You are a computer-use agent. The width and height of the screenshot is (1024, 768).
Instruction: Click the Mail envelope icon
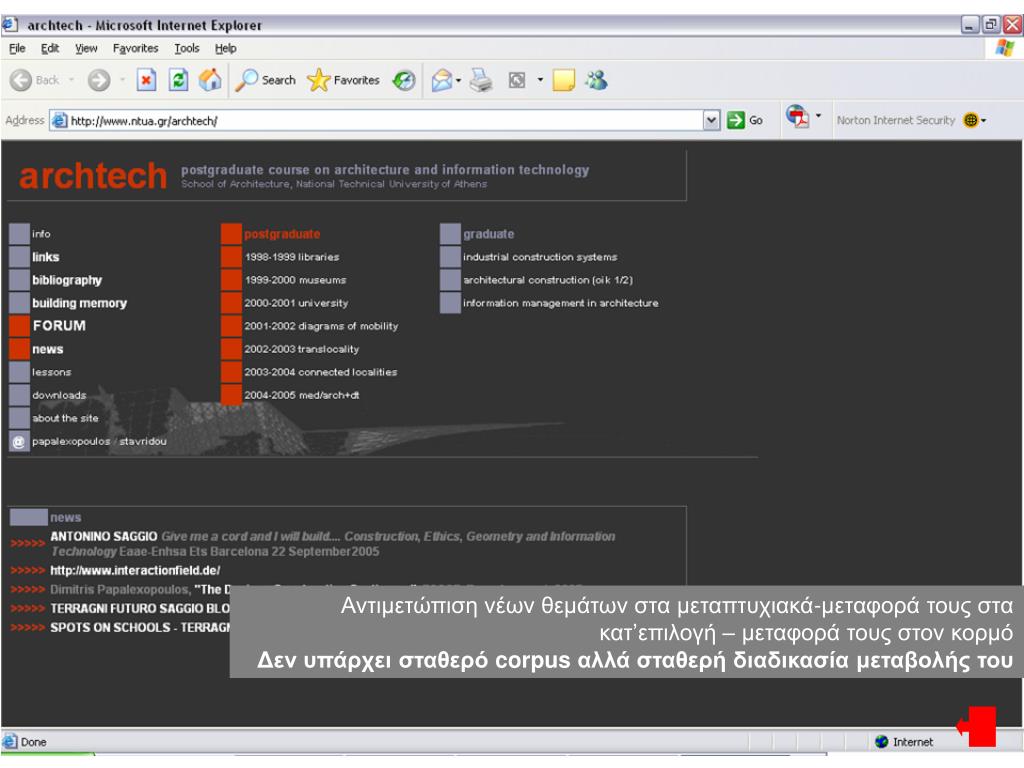tap(442, 80)
